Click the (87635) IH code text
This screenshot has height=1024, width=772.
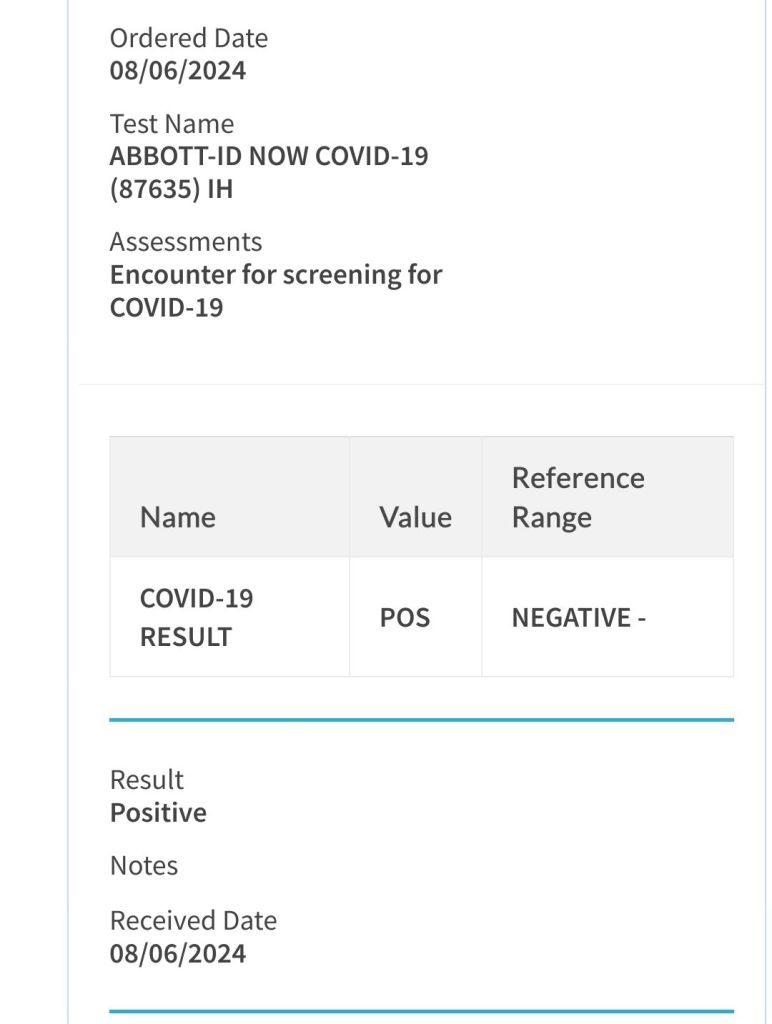[170, 189]
